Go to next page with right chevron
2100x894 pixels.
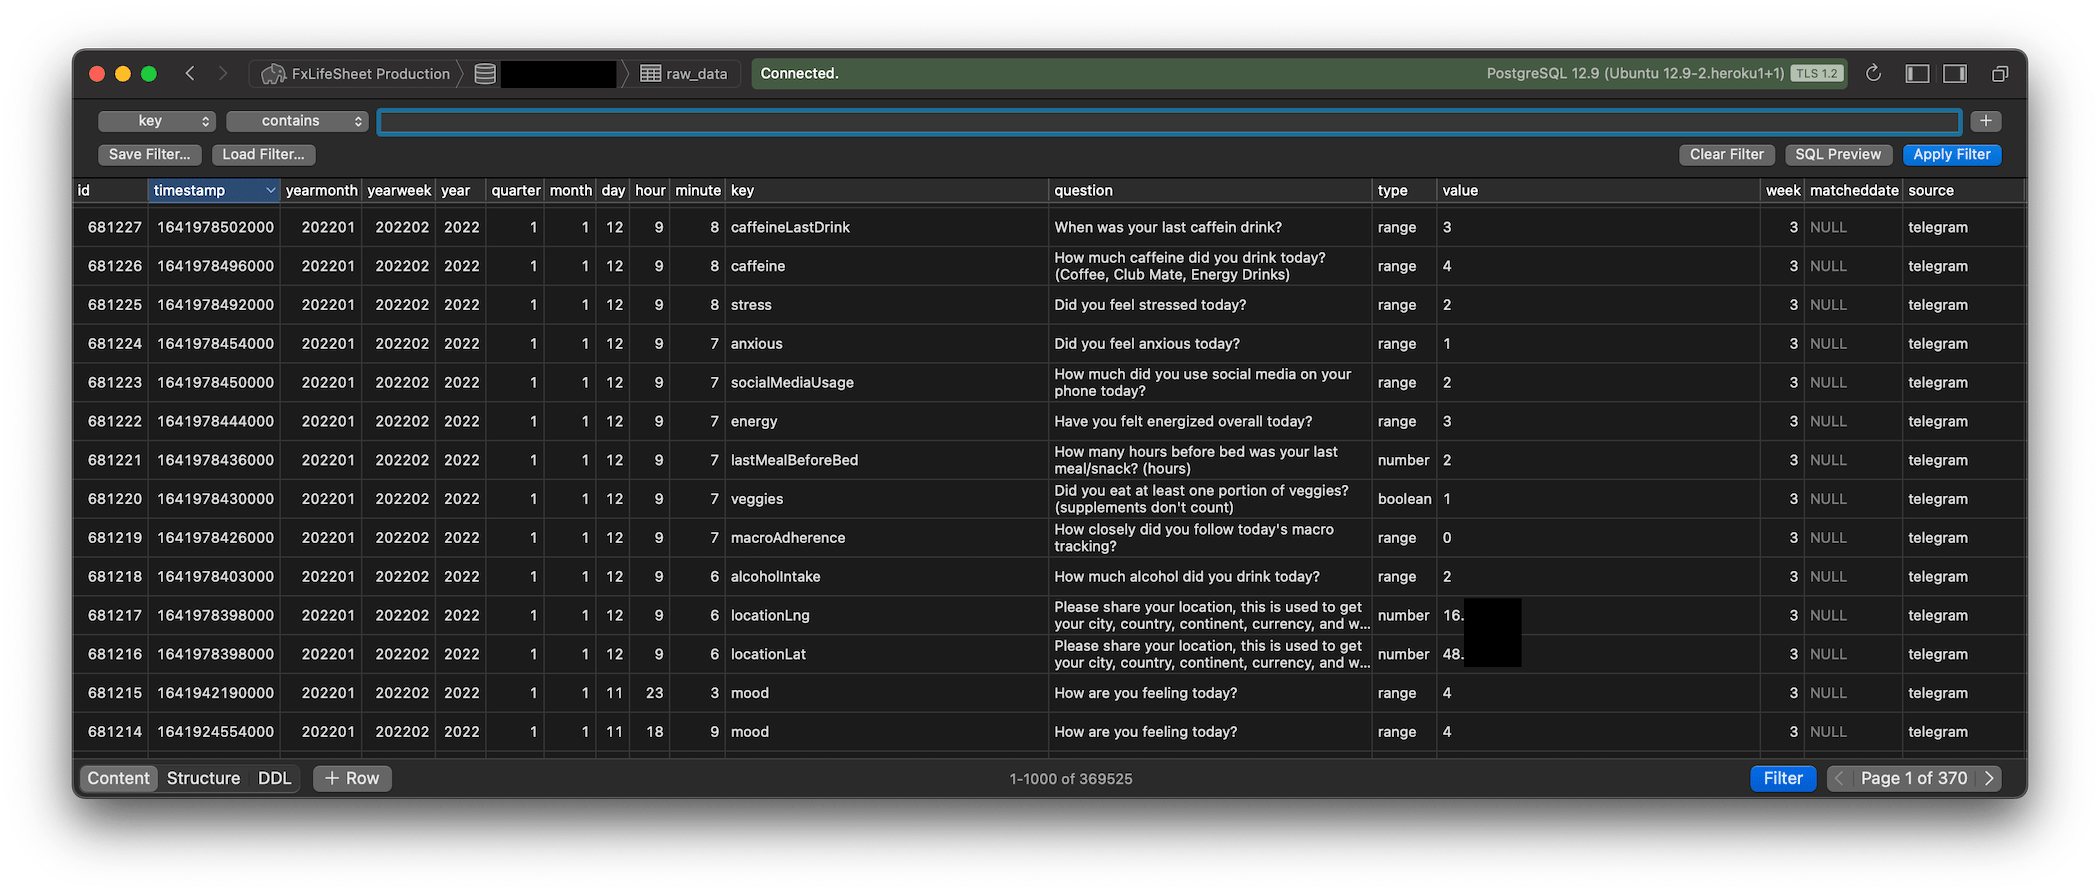point(1989,778)
